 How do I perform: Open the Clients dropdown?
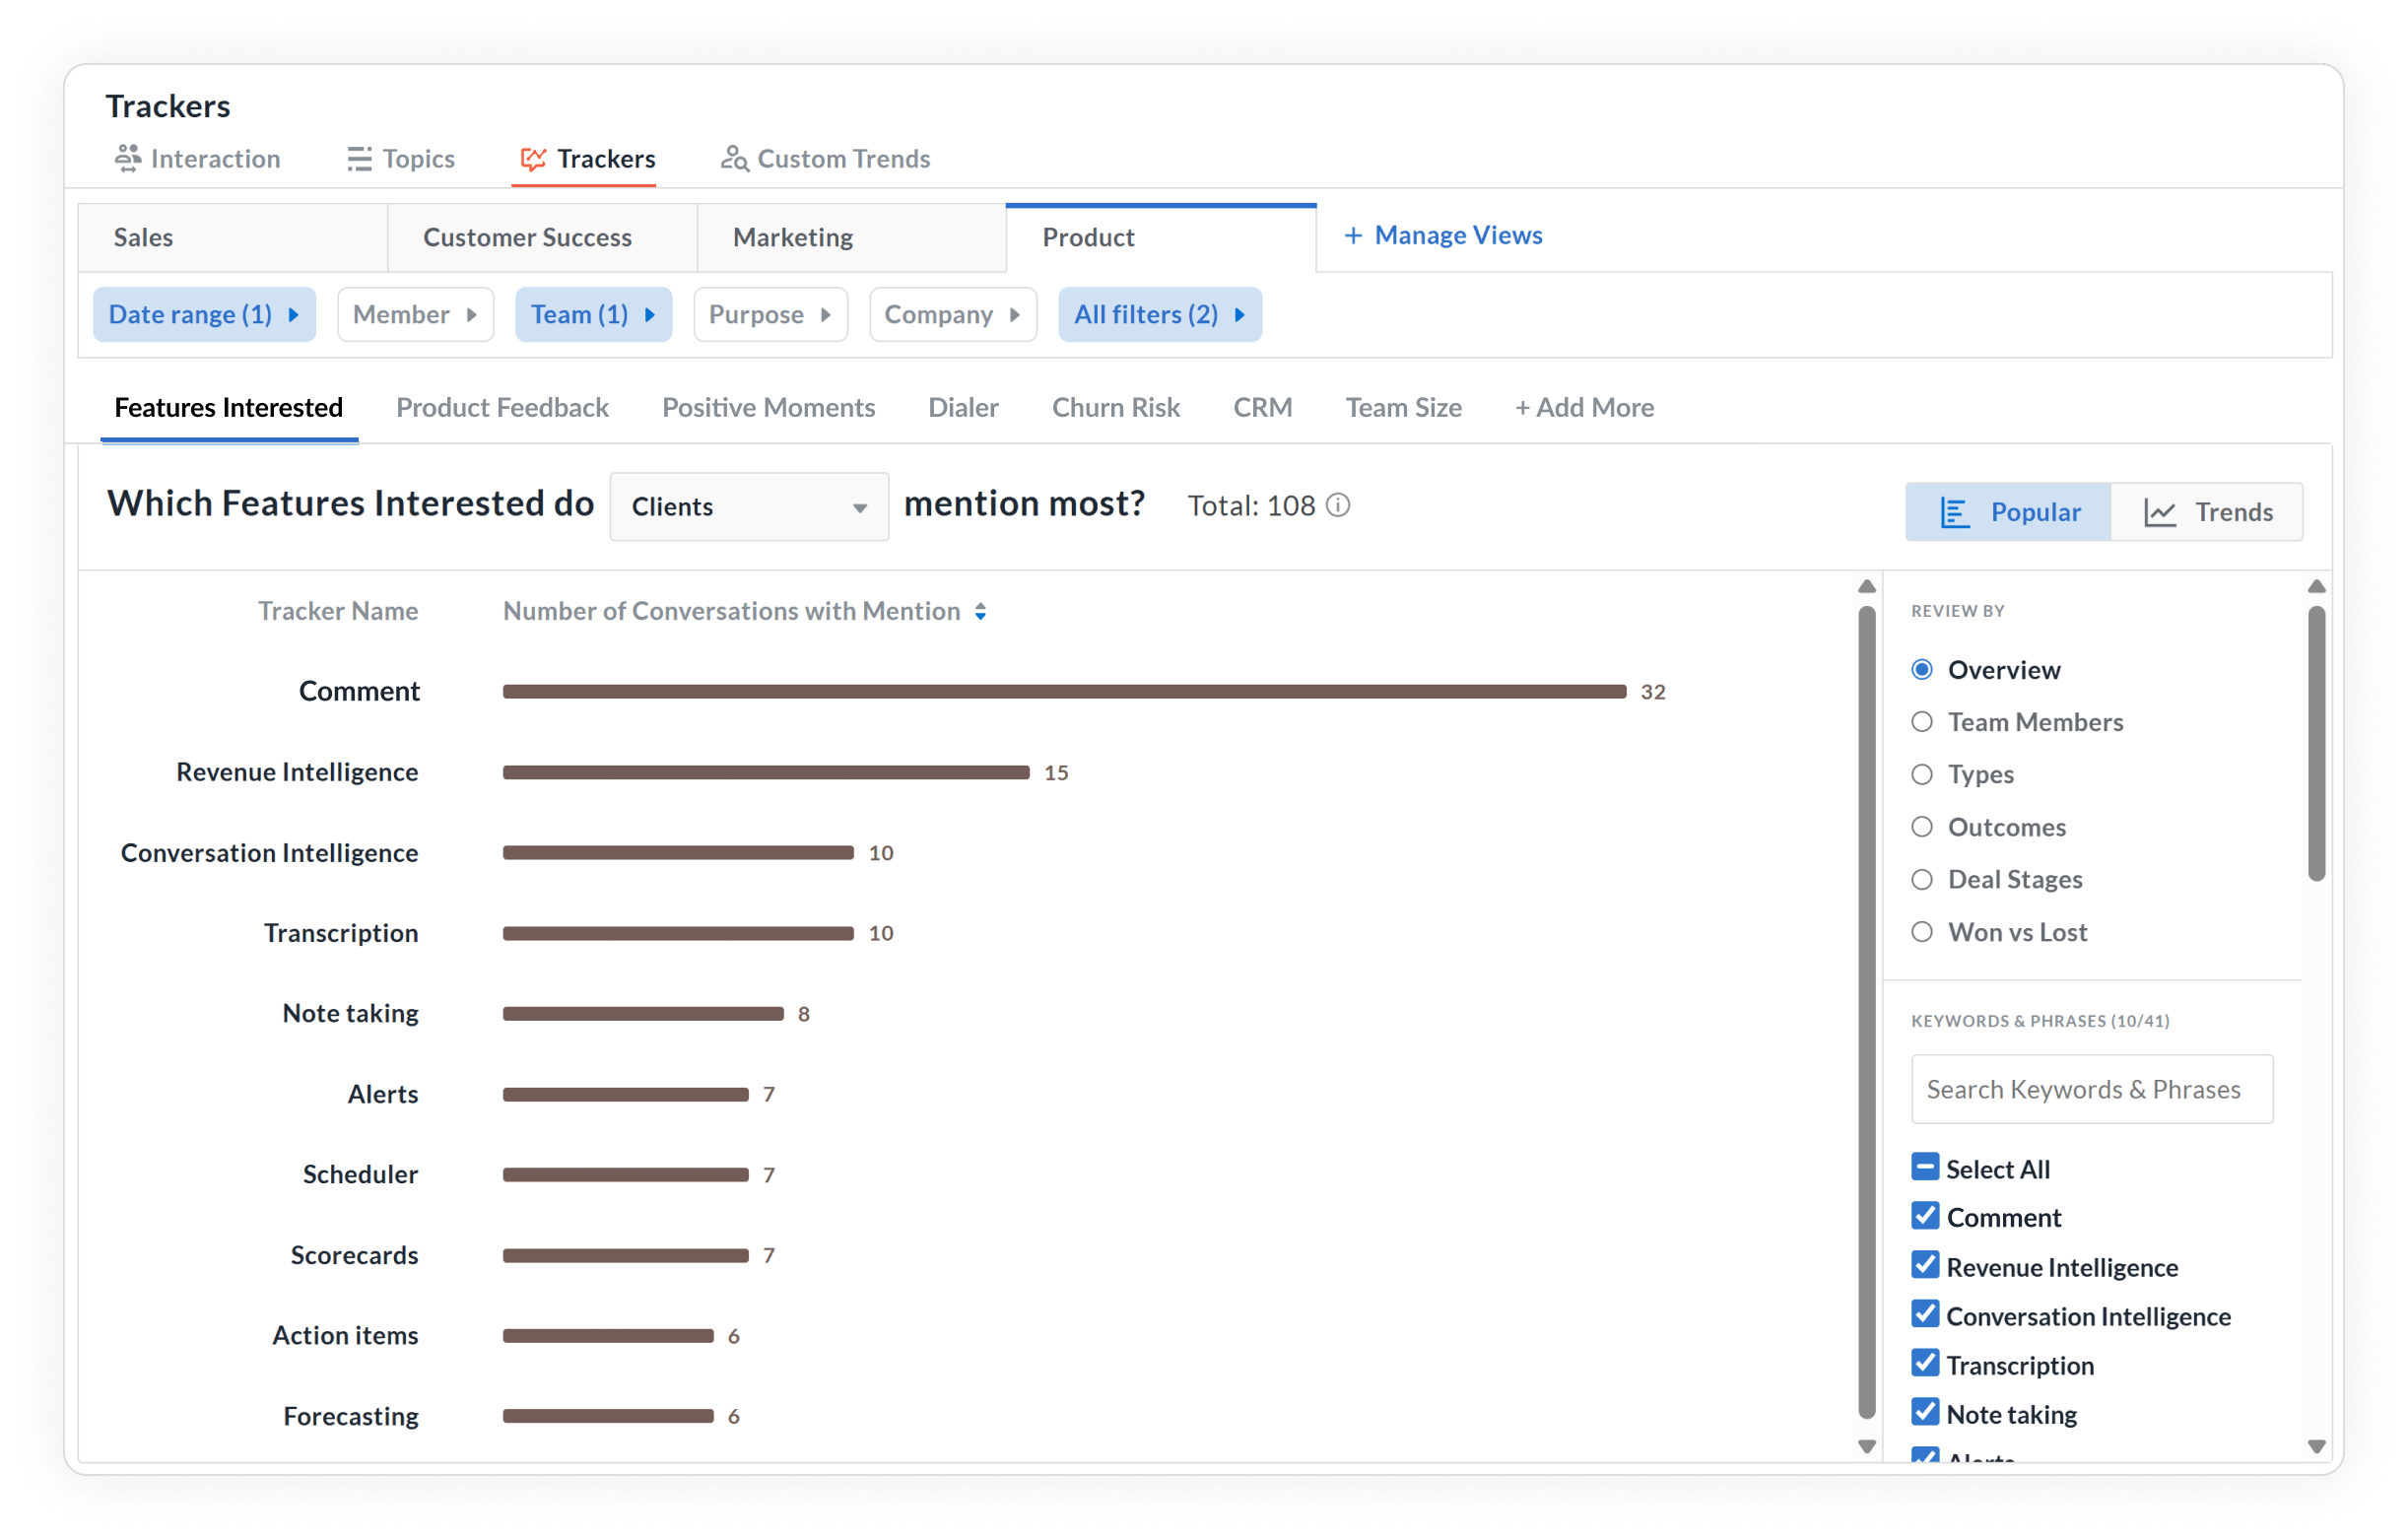[748, 506]
